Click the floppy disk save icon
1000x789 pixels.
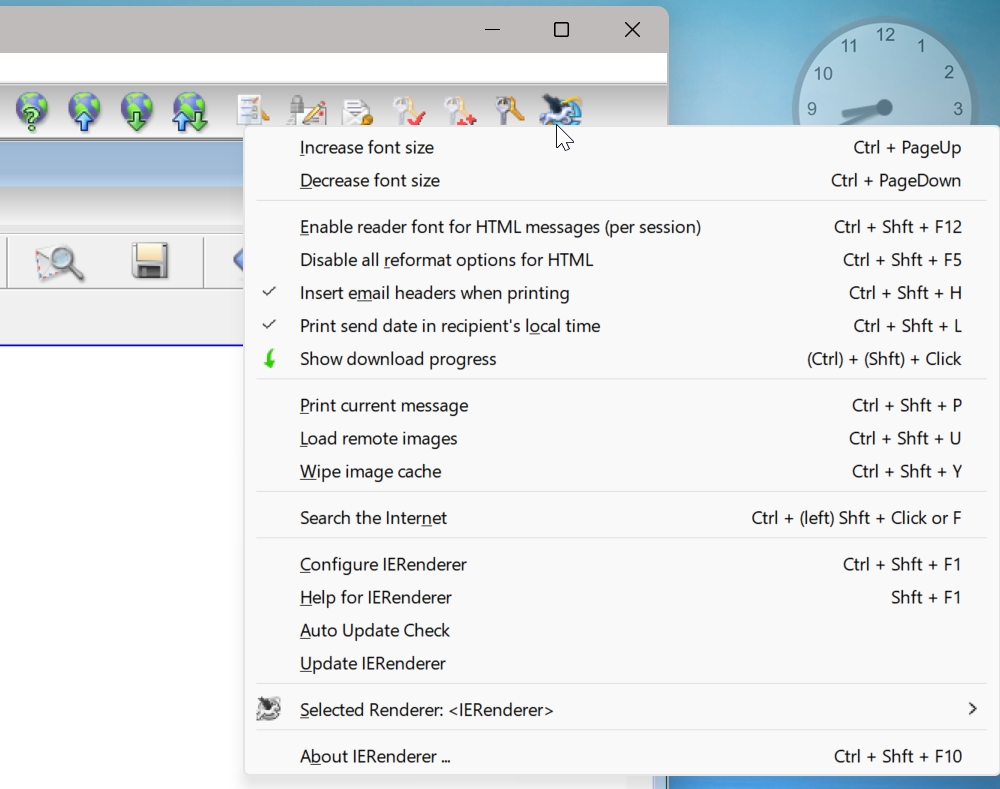pos(149,262)
